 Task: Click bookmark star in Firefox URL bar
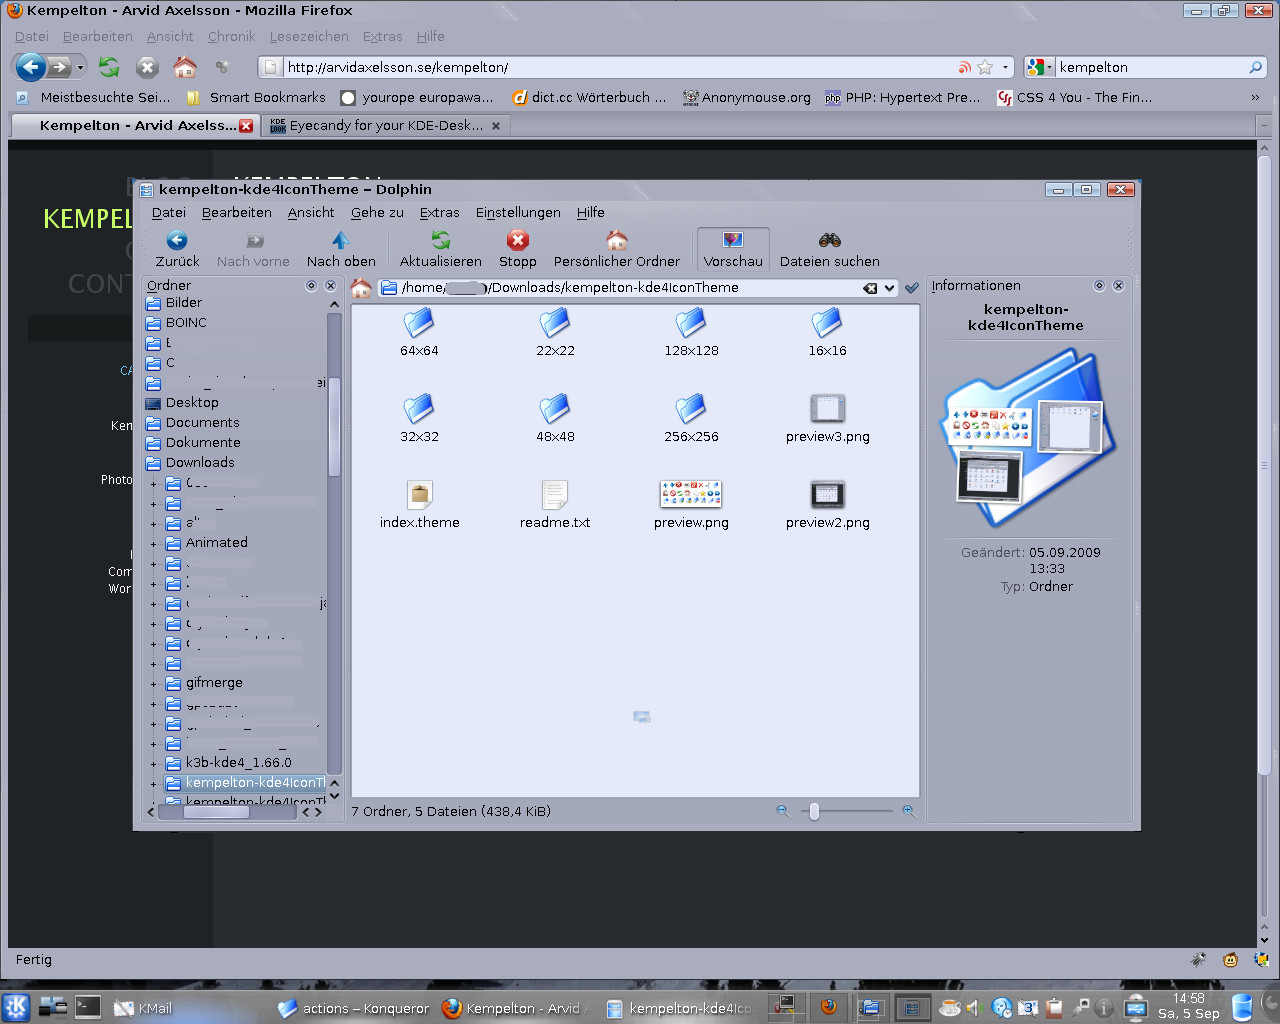[x=985, y=67]
